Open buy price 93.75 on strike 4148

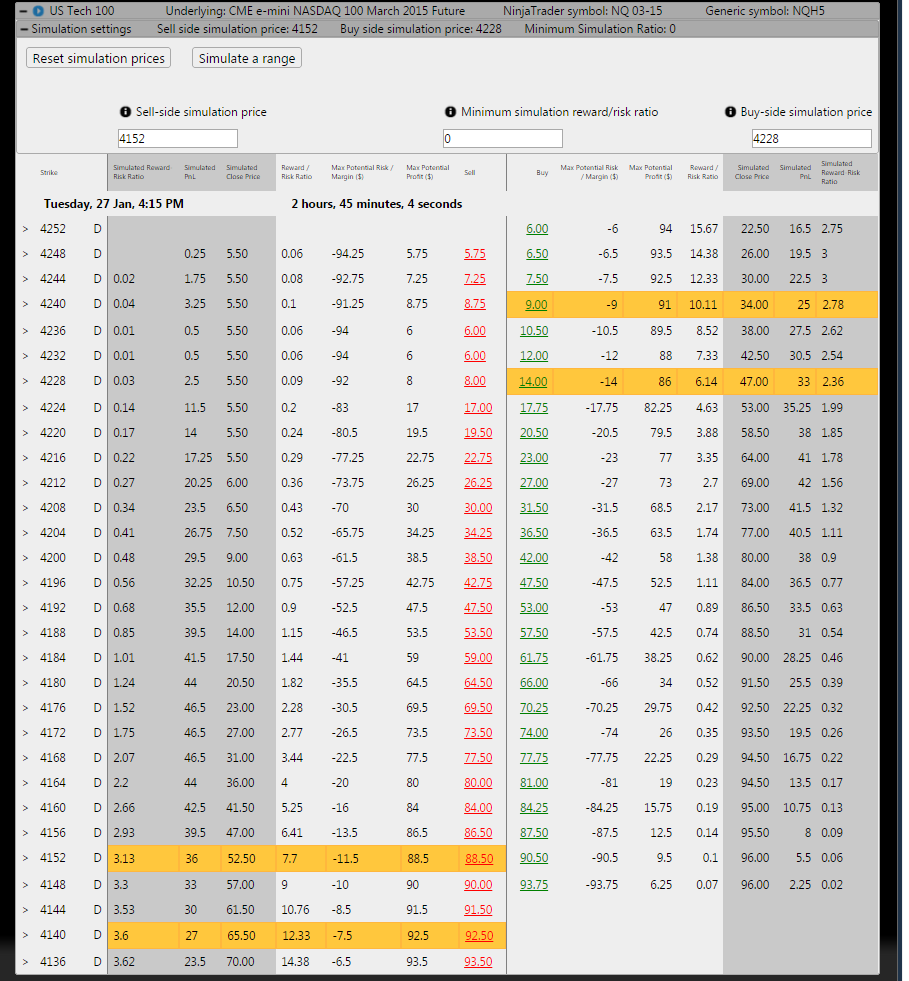pyautogui.click(x=534, y=885)
